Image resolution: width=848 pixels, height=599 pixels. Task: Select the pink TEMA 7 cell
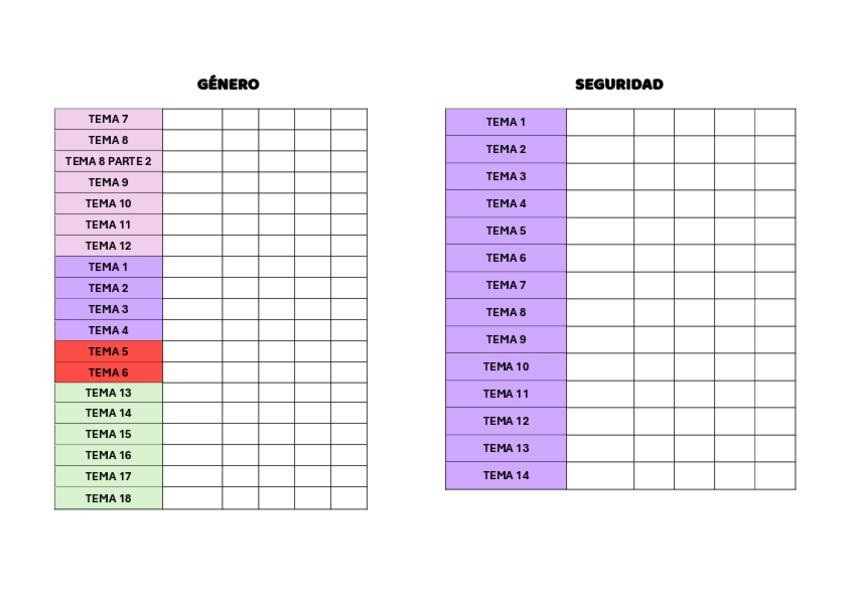pyautogui.click(x=108, y=119)
